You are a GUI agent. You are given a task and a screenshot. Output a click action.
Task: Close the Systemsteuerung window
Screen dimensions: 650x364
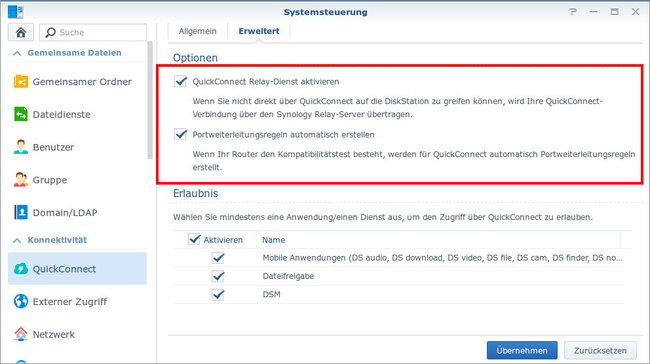635,12
